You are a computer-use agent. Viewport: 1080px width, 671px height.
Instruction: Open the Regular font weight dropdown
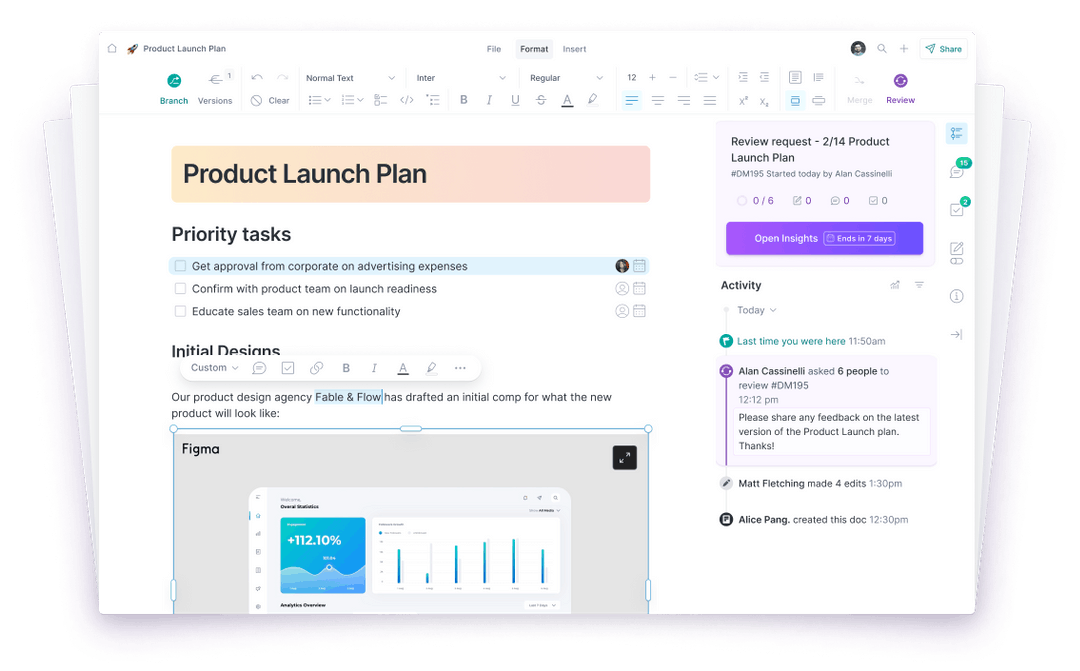tap(566, 78)
